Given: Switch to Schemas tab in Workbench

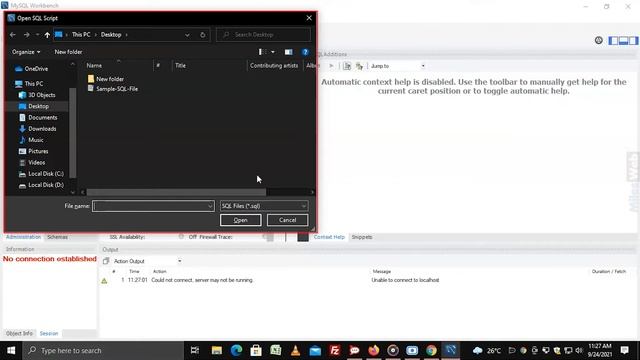Looking at the screenshot, I should pyautogui.click(x=58, y=237).
